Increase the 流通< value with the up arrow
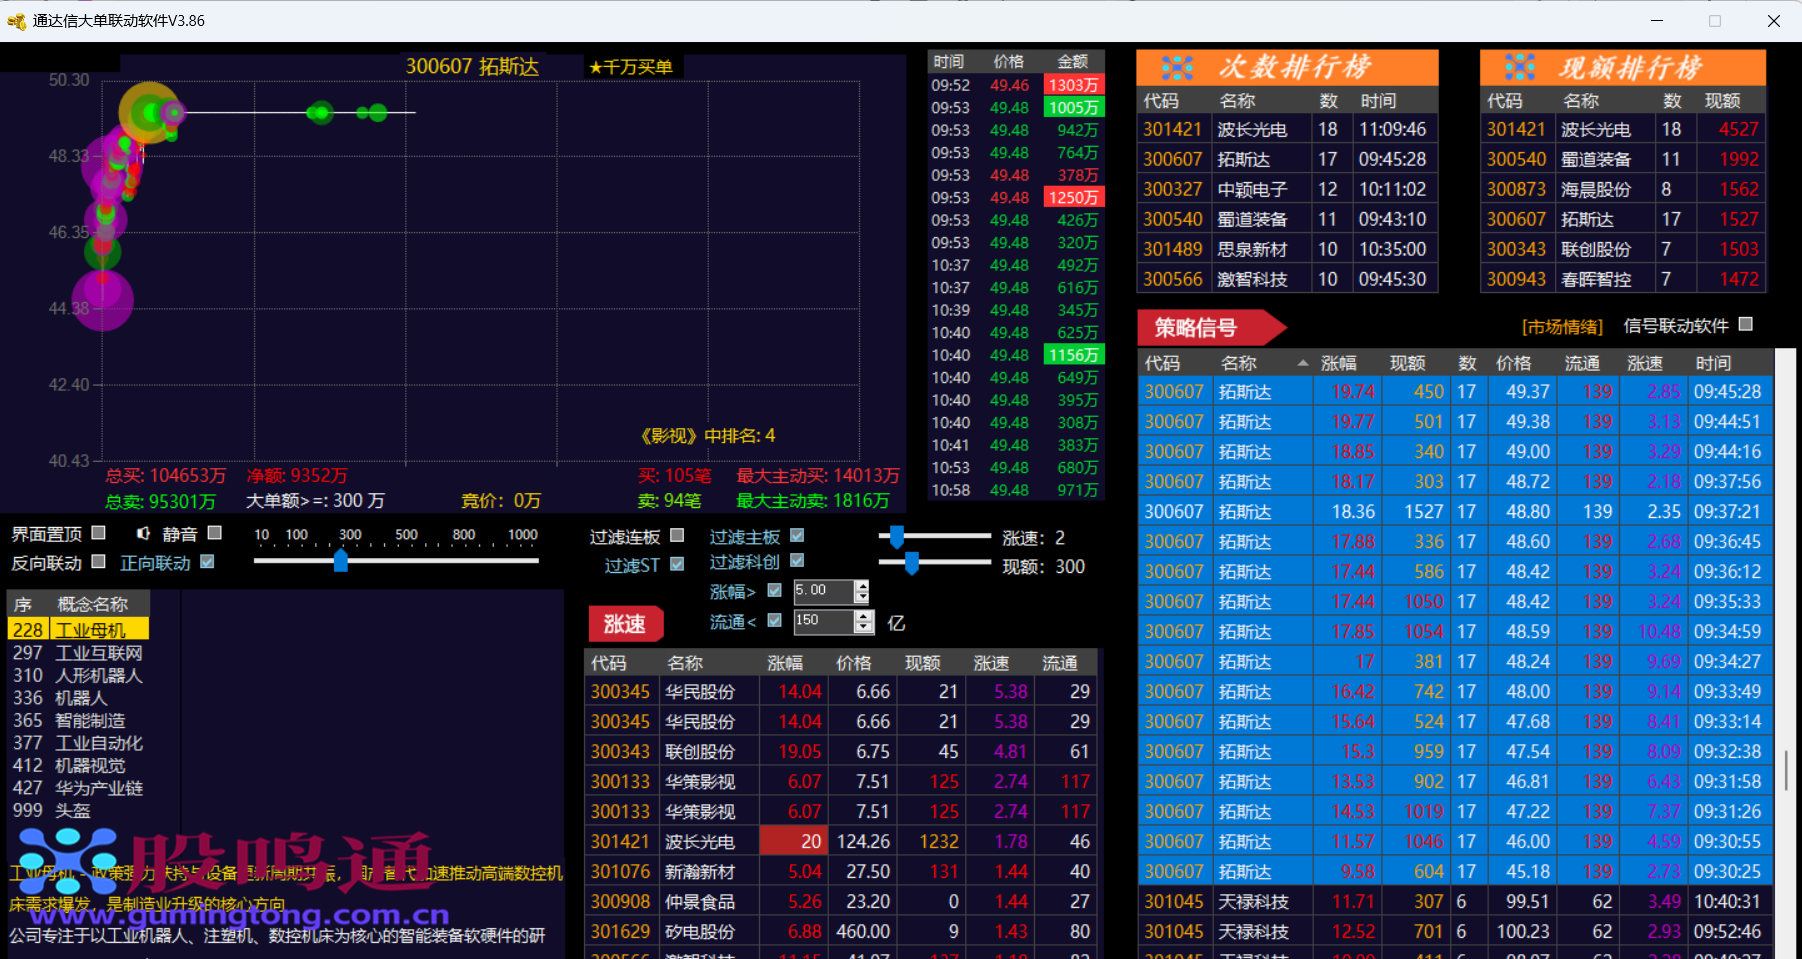The height and width of the screenshot is (959, 1802). [x=864, y=615]
